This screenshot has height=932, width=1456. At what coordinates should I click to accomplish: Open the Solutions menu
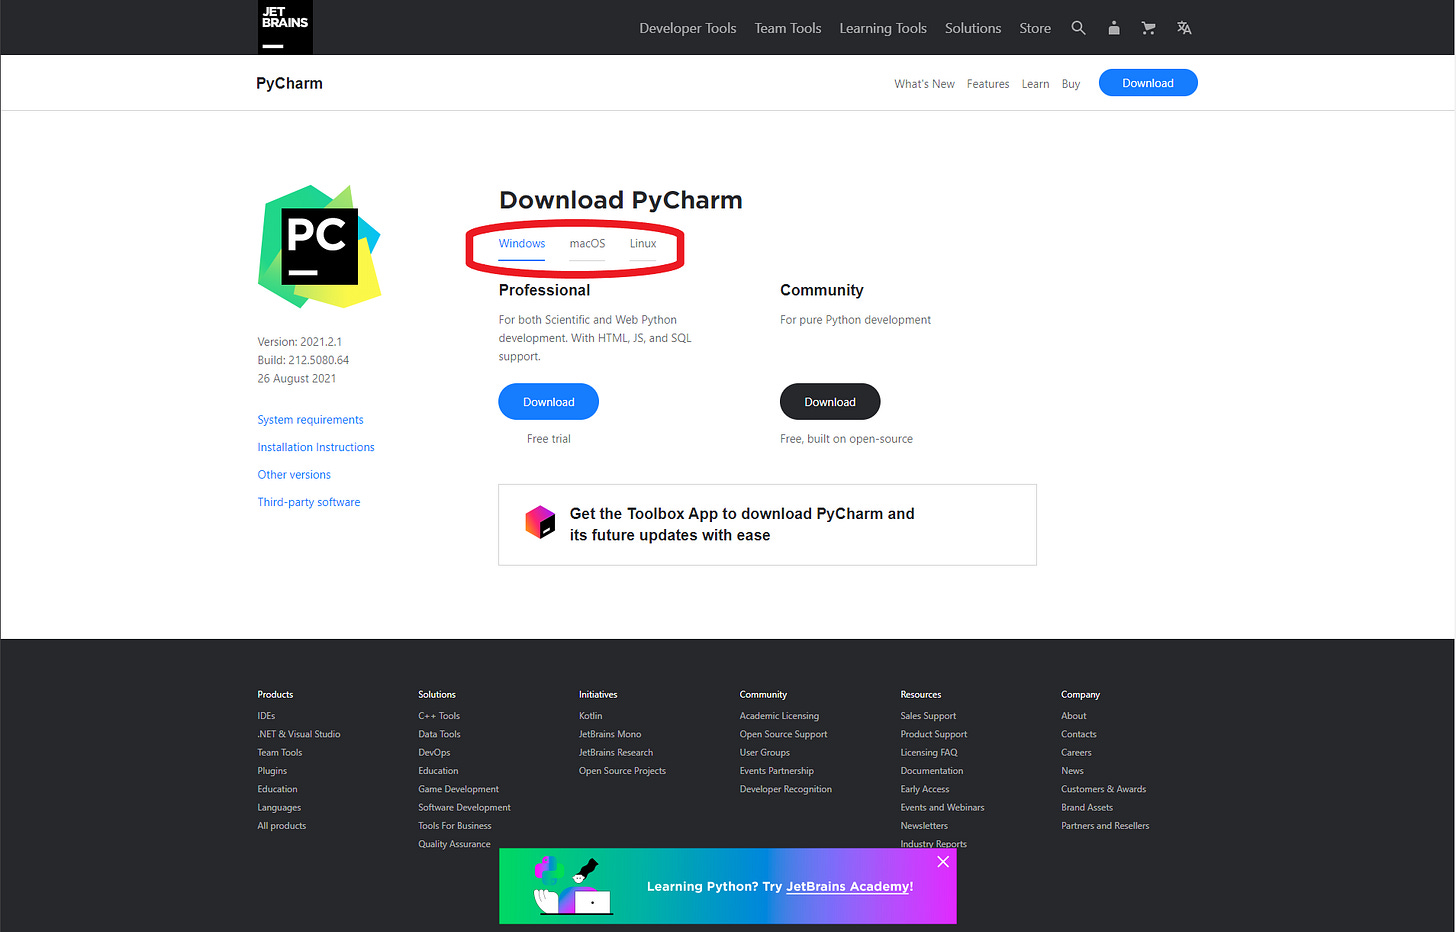point(973,28)
